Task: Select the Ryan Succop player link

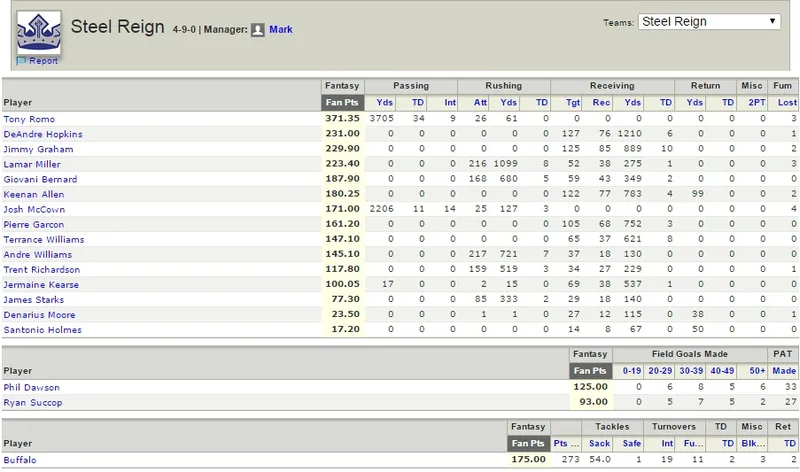Action: pyautogui.click(x=33, y=403)
